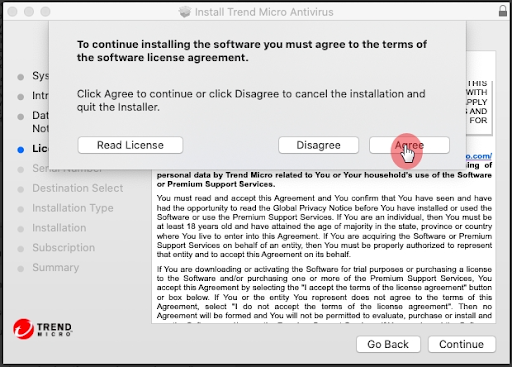The image size is (512, 367).
Task: Click the 'Click Agree to continue' instruction text
Action: [251, 100]
